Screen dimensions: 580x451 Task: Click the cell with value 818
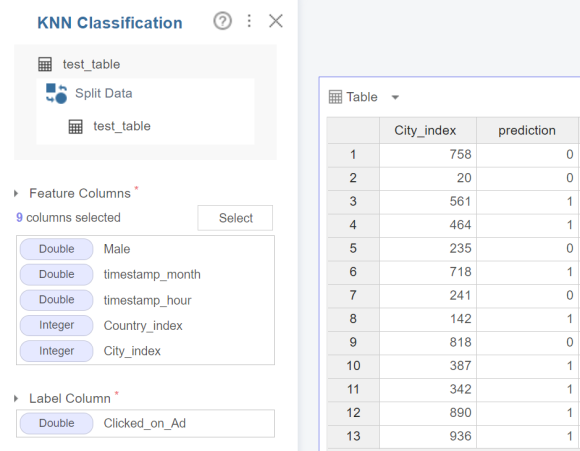pos(428,342)
